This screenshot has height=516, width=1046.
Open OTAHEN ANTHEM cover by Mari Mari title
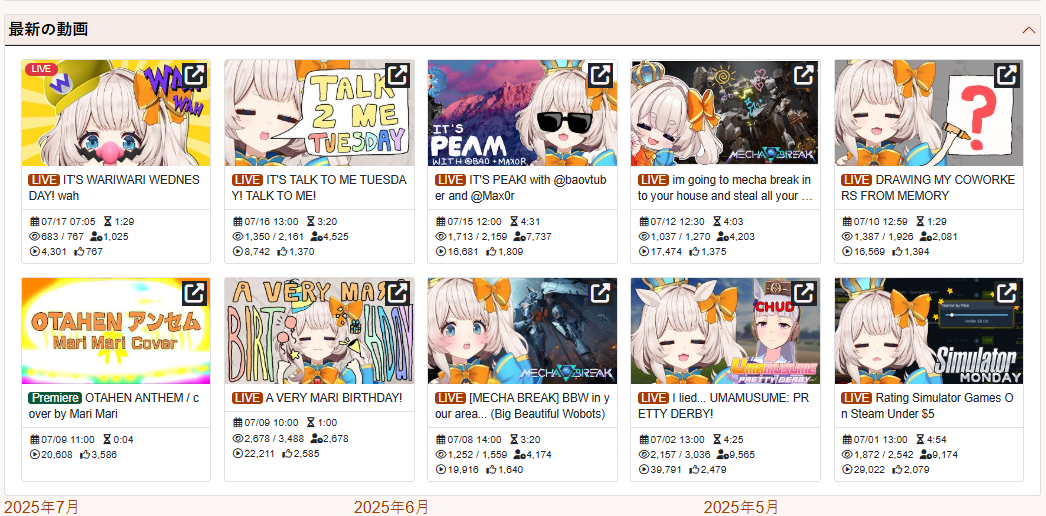pos(114,406)
